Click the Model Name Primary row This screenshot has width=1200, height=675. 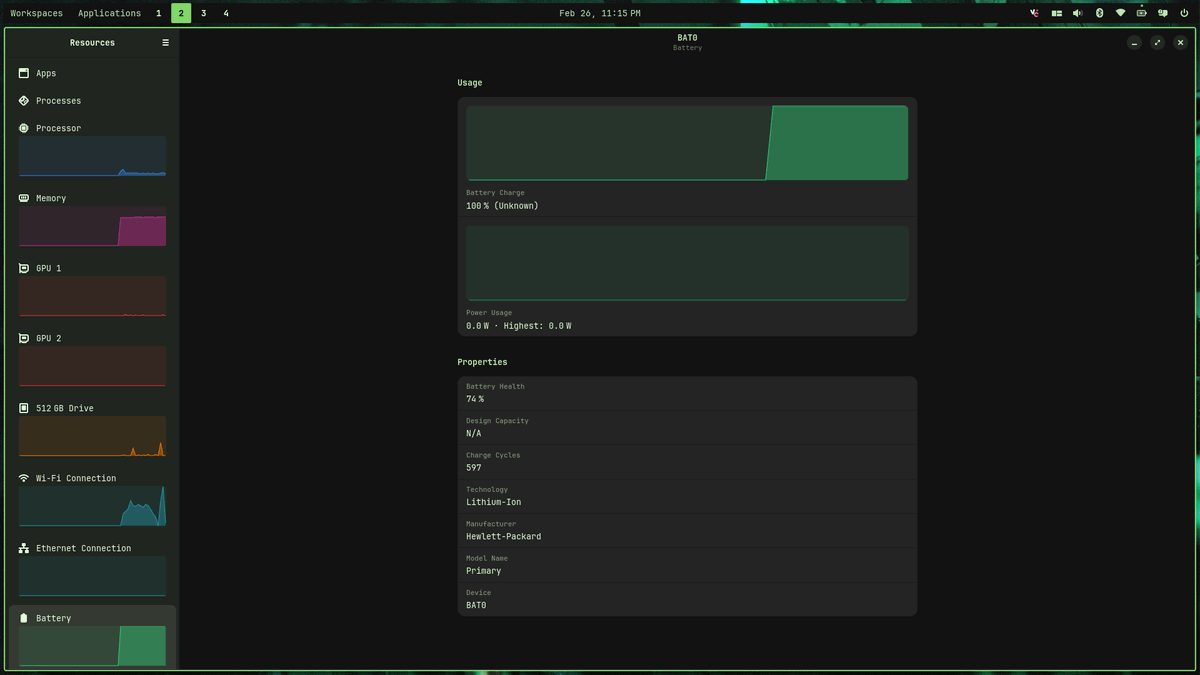click(687, 565)
